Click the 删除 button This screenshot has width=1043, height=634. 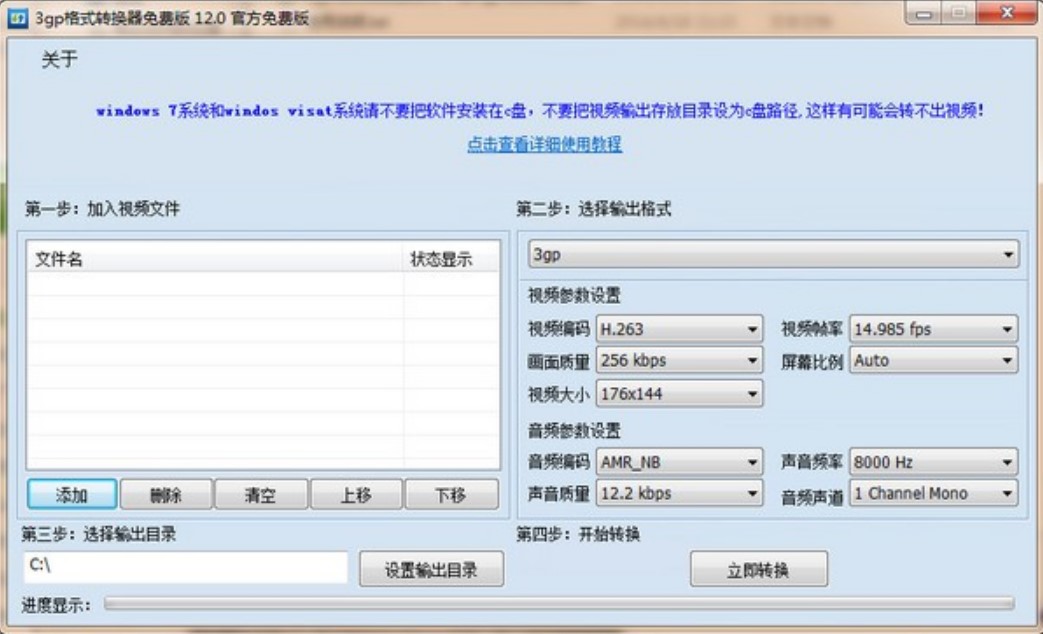coord(166,495)
